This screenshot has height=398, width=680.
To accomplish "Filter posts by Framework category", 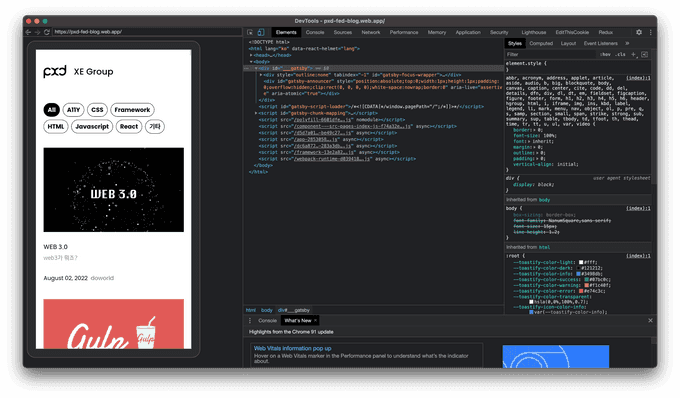I will point(132,110).
